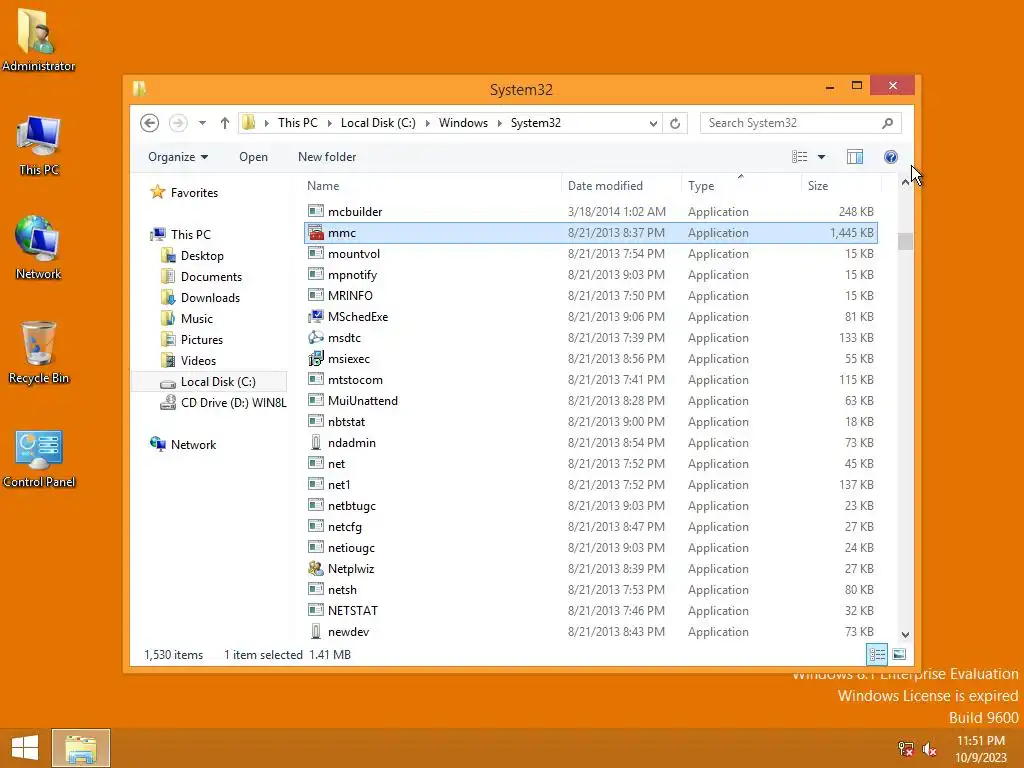Open the Organize menu
The width and height of the screenshot is (1024, 768).
point(178,157)
